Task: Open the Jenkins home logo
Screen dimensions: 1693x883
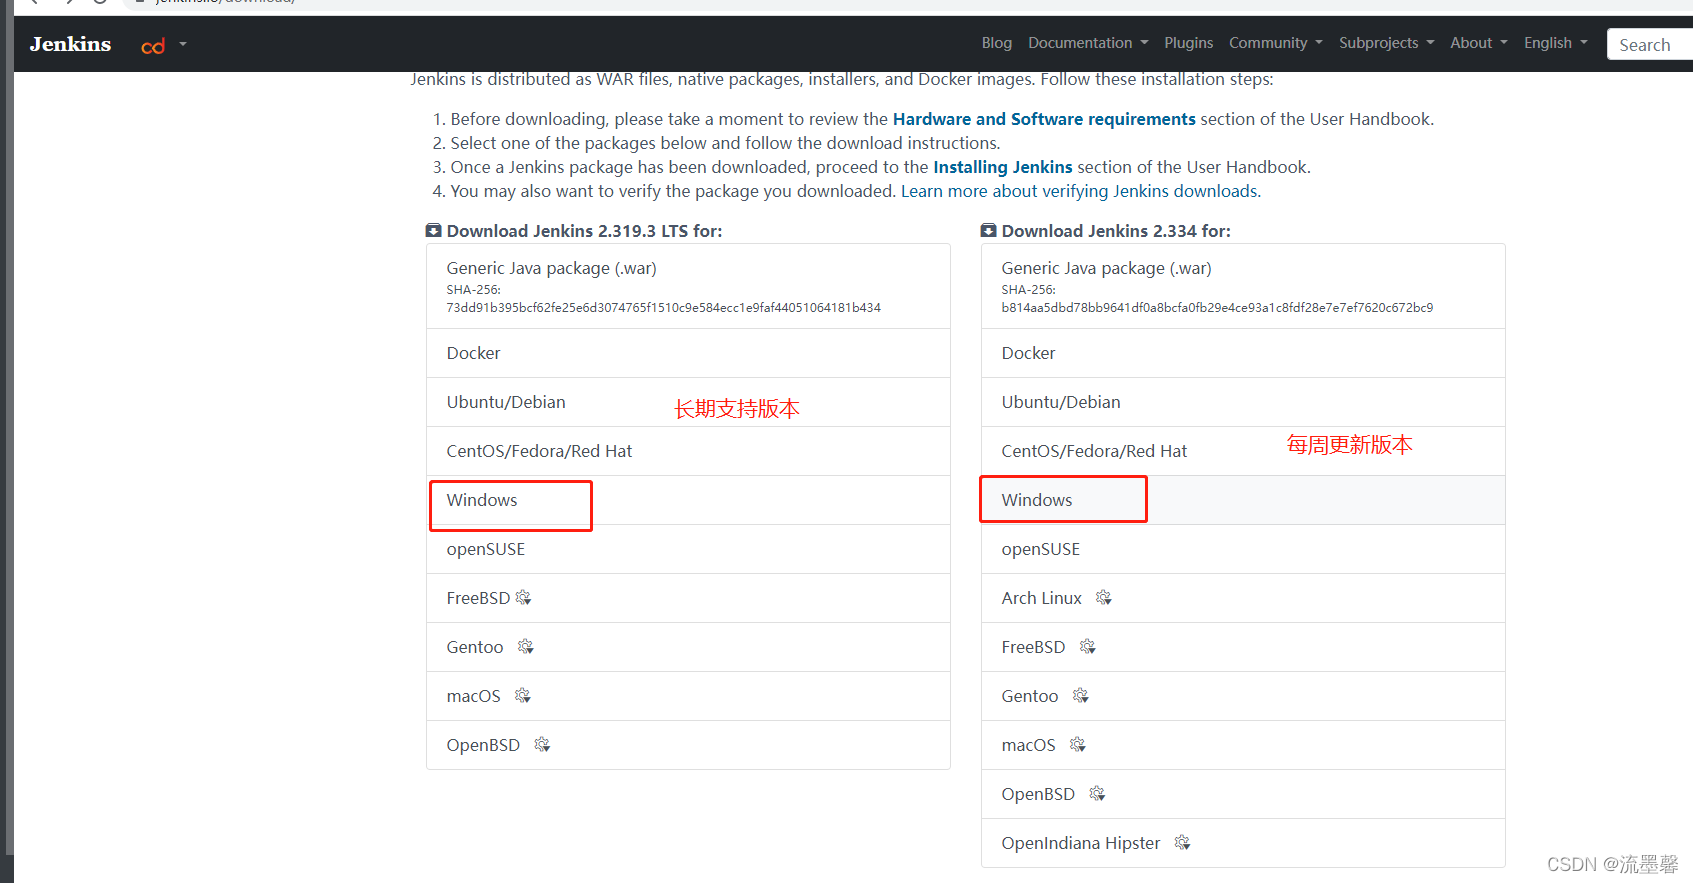Action: pos(70,44)
